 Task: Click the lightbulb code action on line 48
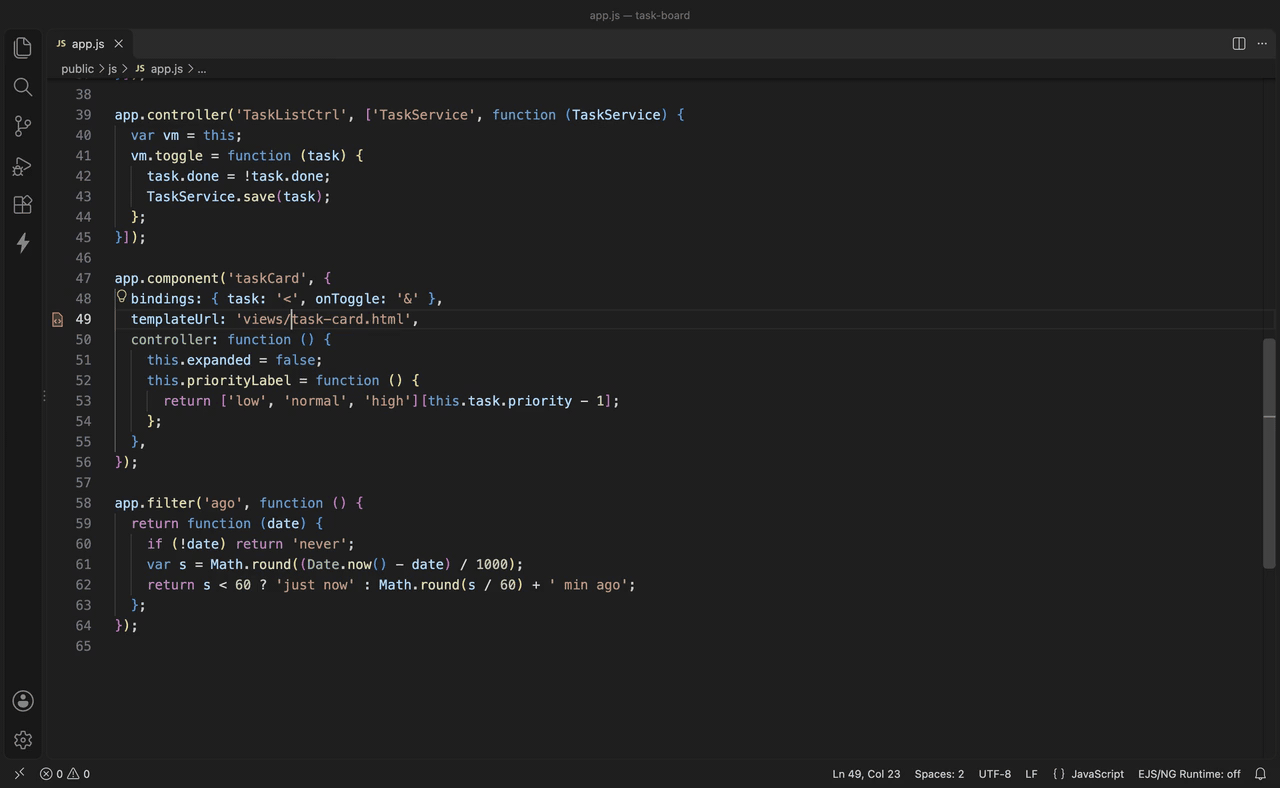(122, 297)
